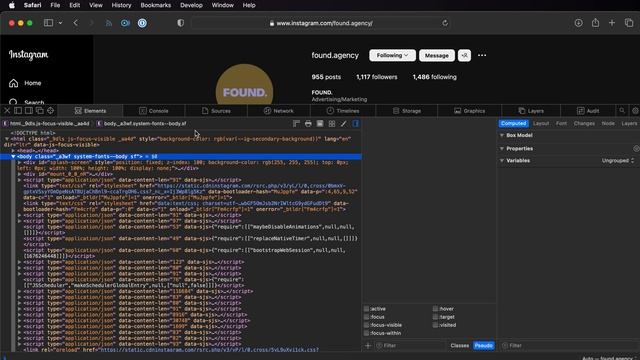Open the three-dot options on profile
Screen dimensions: 640x360
pyautogui.click(x=482, y=55)
